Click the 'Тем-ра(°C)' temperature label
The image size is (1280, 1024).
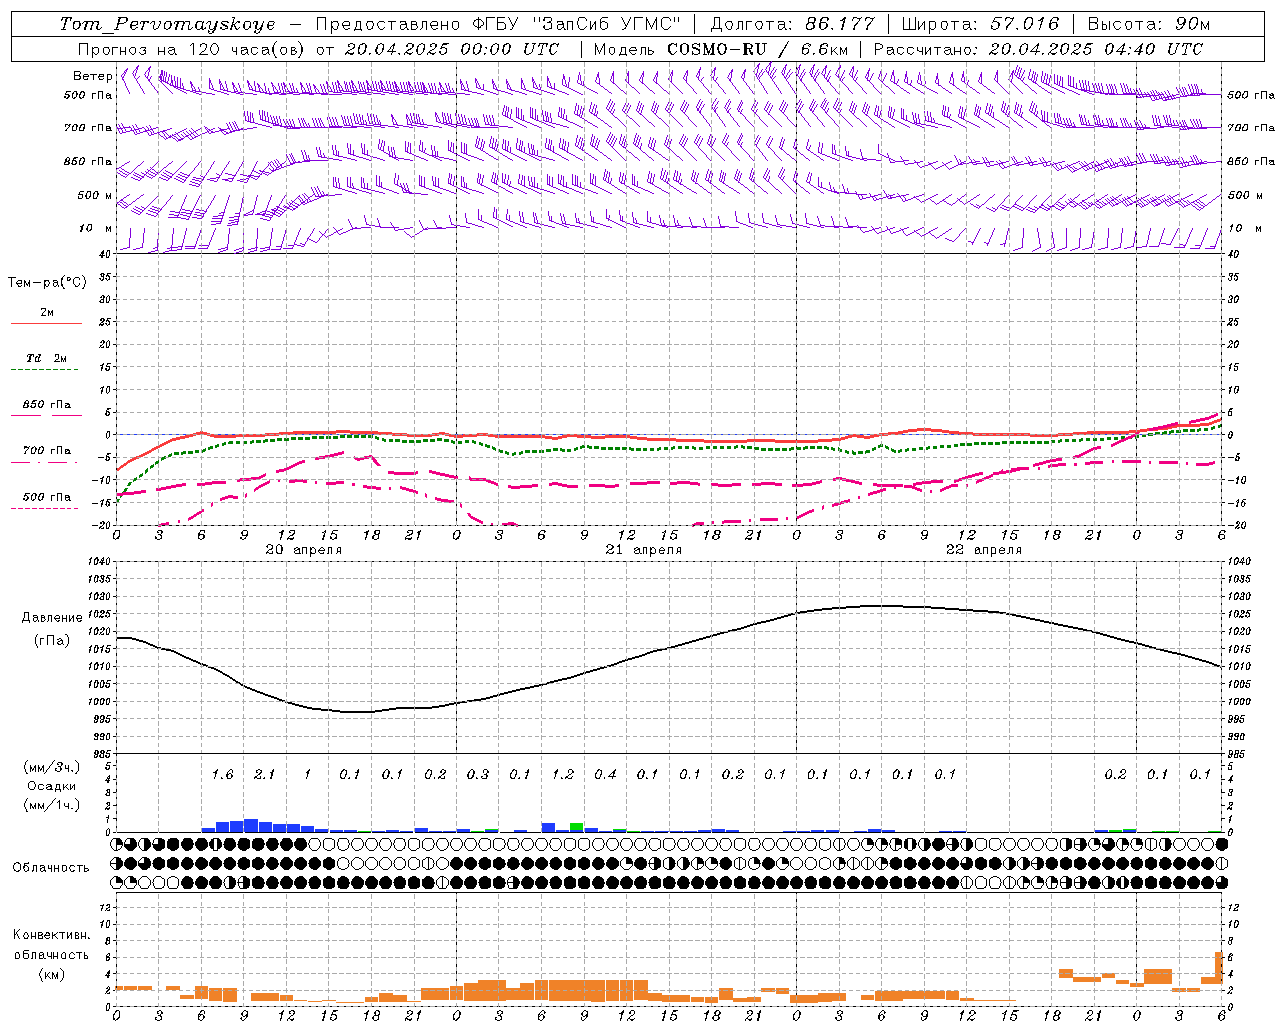47,283
